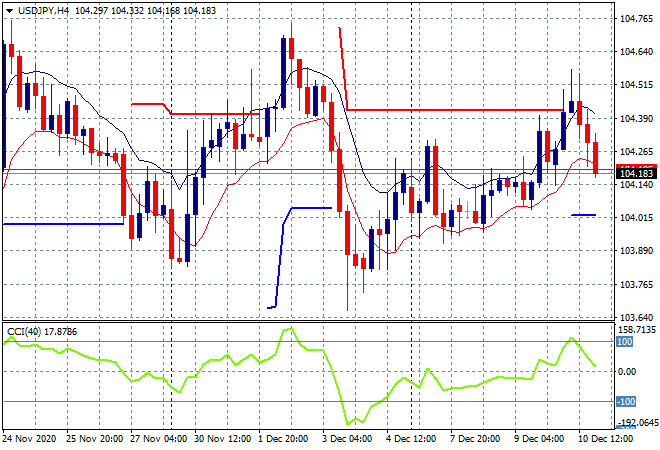Click the CCI -100 level tag
The image size is (660, 450).
626,402
